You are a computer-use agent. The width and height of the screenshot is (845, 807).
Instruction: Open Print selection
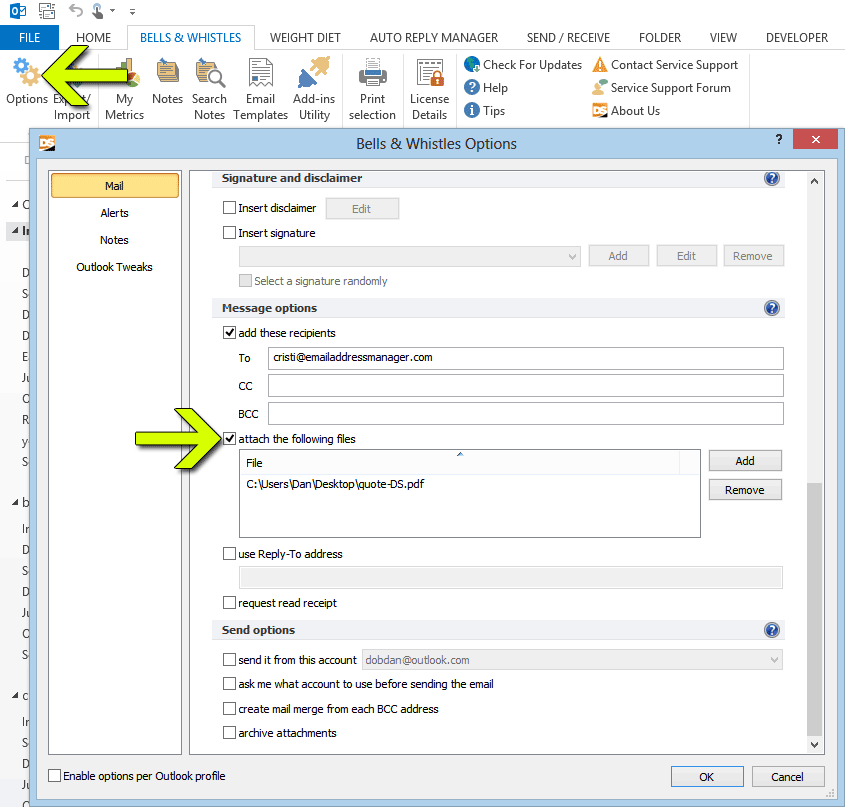[372, 85]
